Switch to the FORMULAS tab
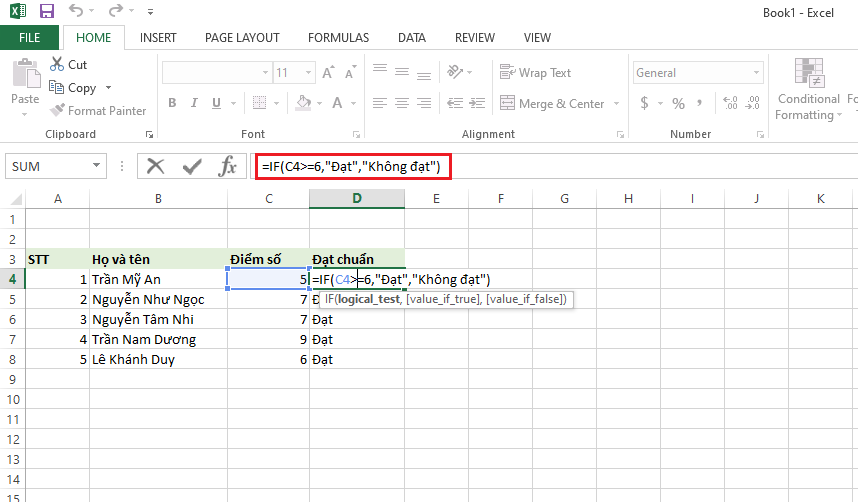The image size is (858, 502). point(338,38)
